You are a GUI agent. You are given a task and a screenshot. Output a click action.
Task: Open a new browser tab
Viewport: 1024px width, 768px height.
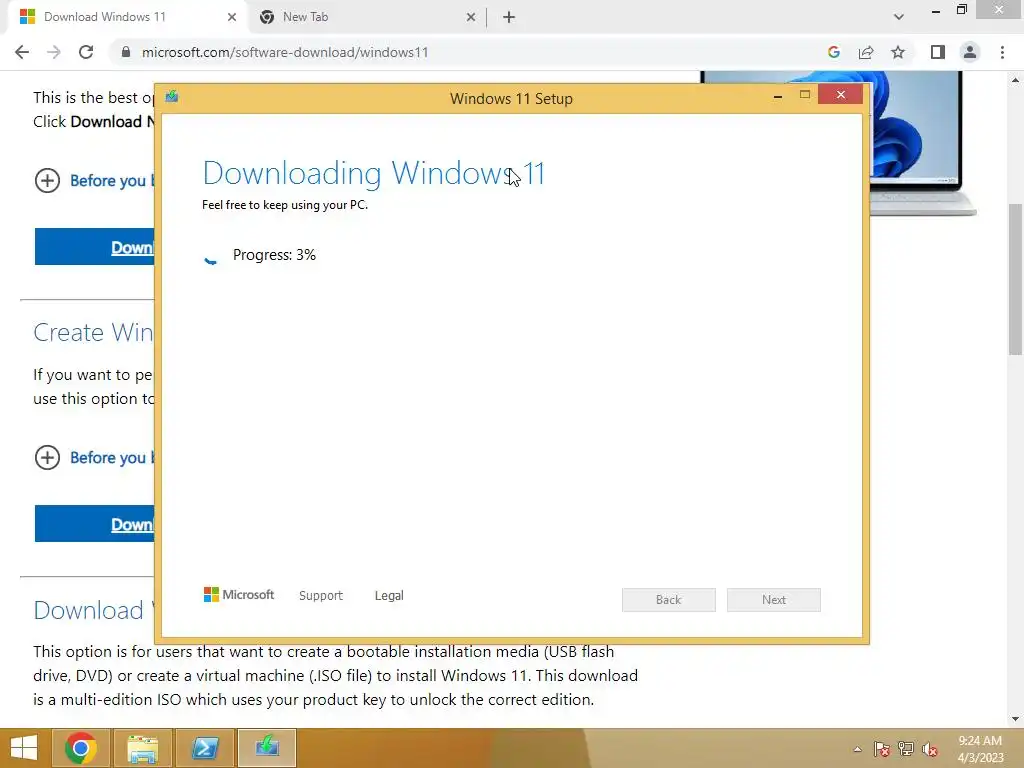tap(509, 17)
